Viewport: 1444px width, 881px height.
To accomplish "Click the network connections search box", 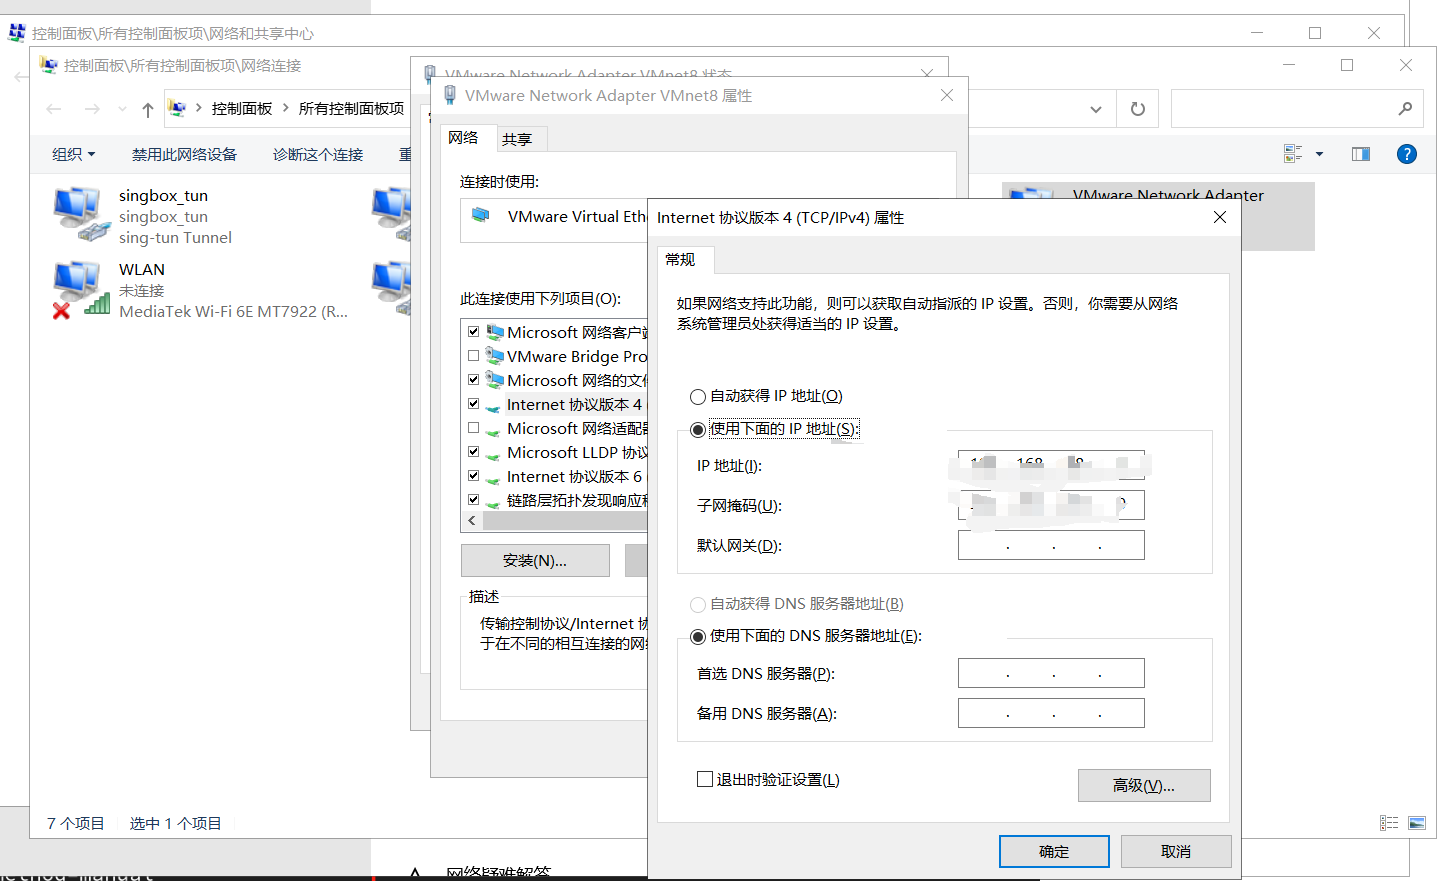I will (1297, 109).
